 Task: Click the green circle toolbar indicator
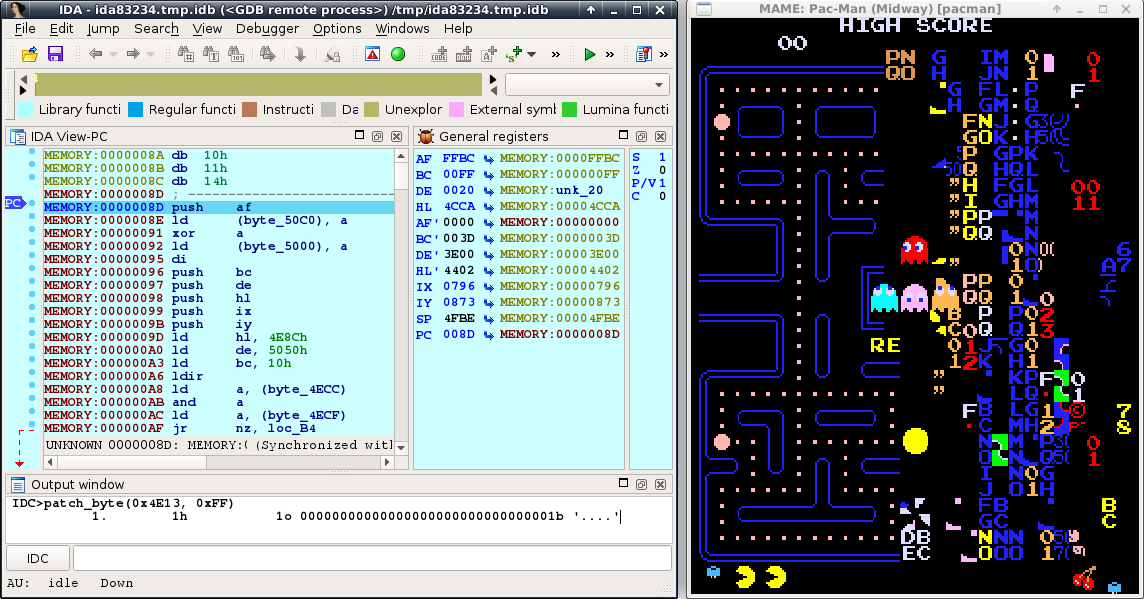coord(398,54)
